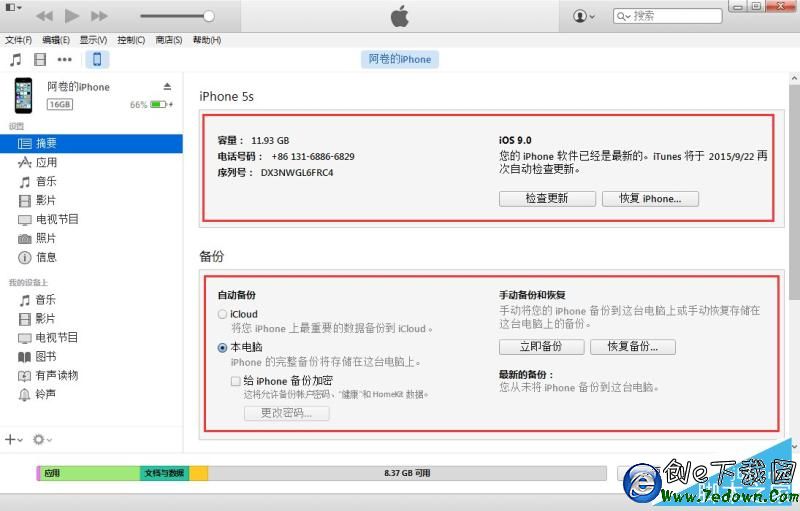Image resolution: width=800 pixels, height=511 pixels.
Task: Click the 恢复 iPhone... button
Action: pyautogui.click(x=650, y=199)
